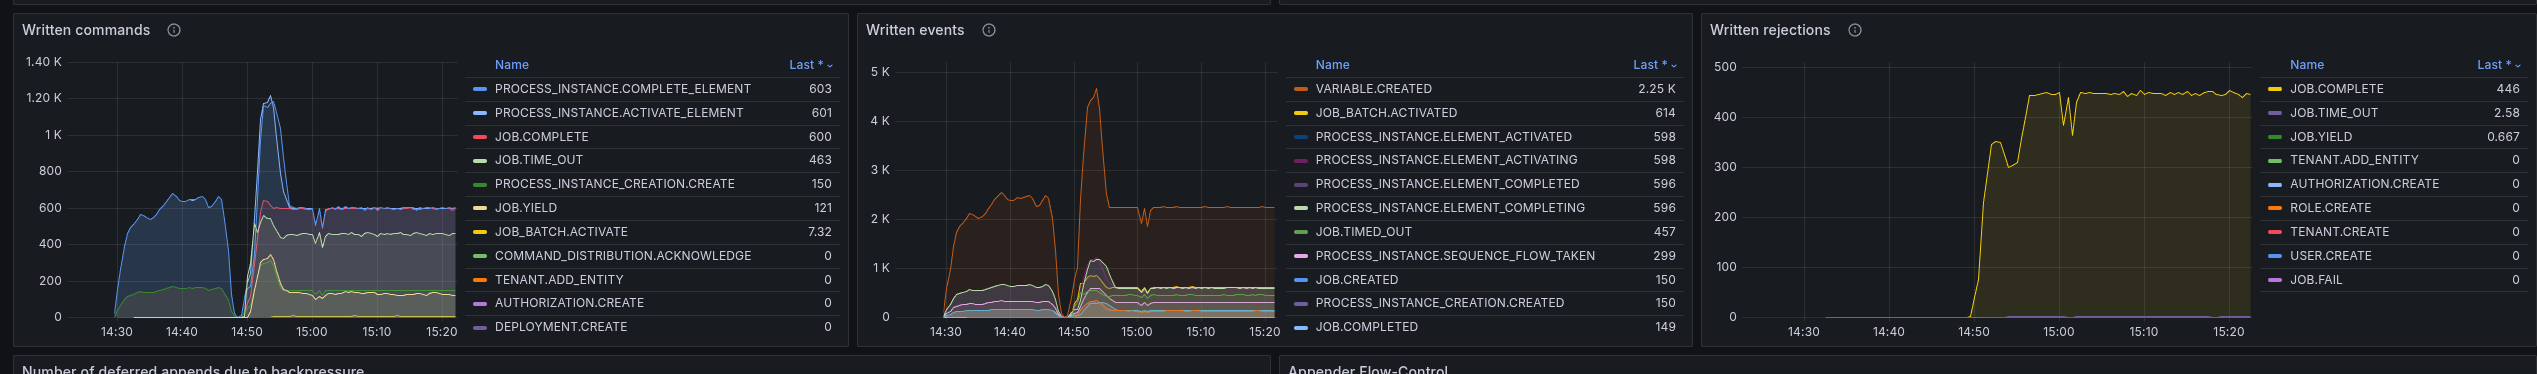Select TENANT.ADD_ENTITY in rejections legend
Screen dimensions: 2537x374
pos(2354,160)
